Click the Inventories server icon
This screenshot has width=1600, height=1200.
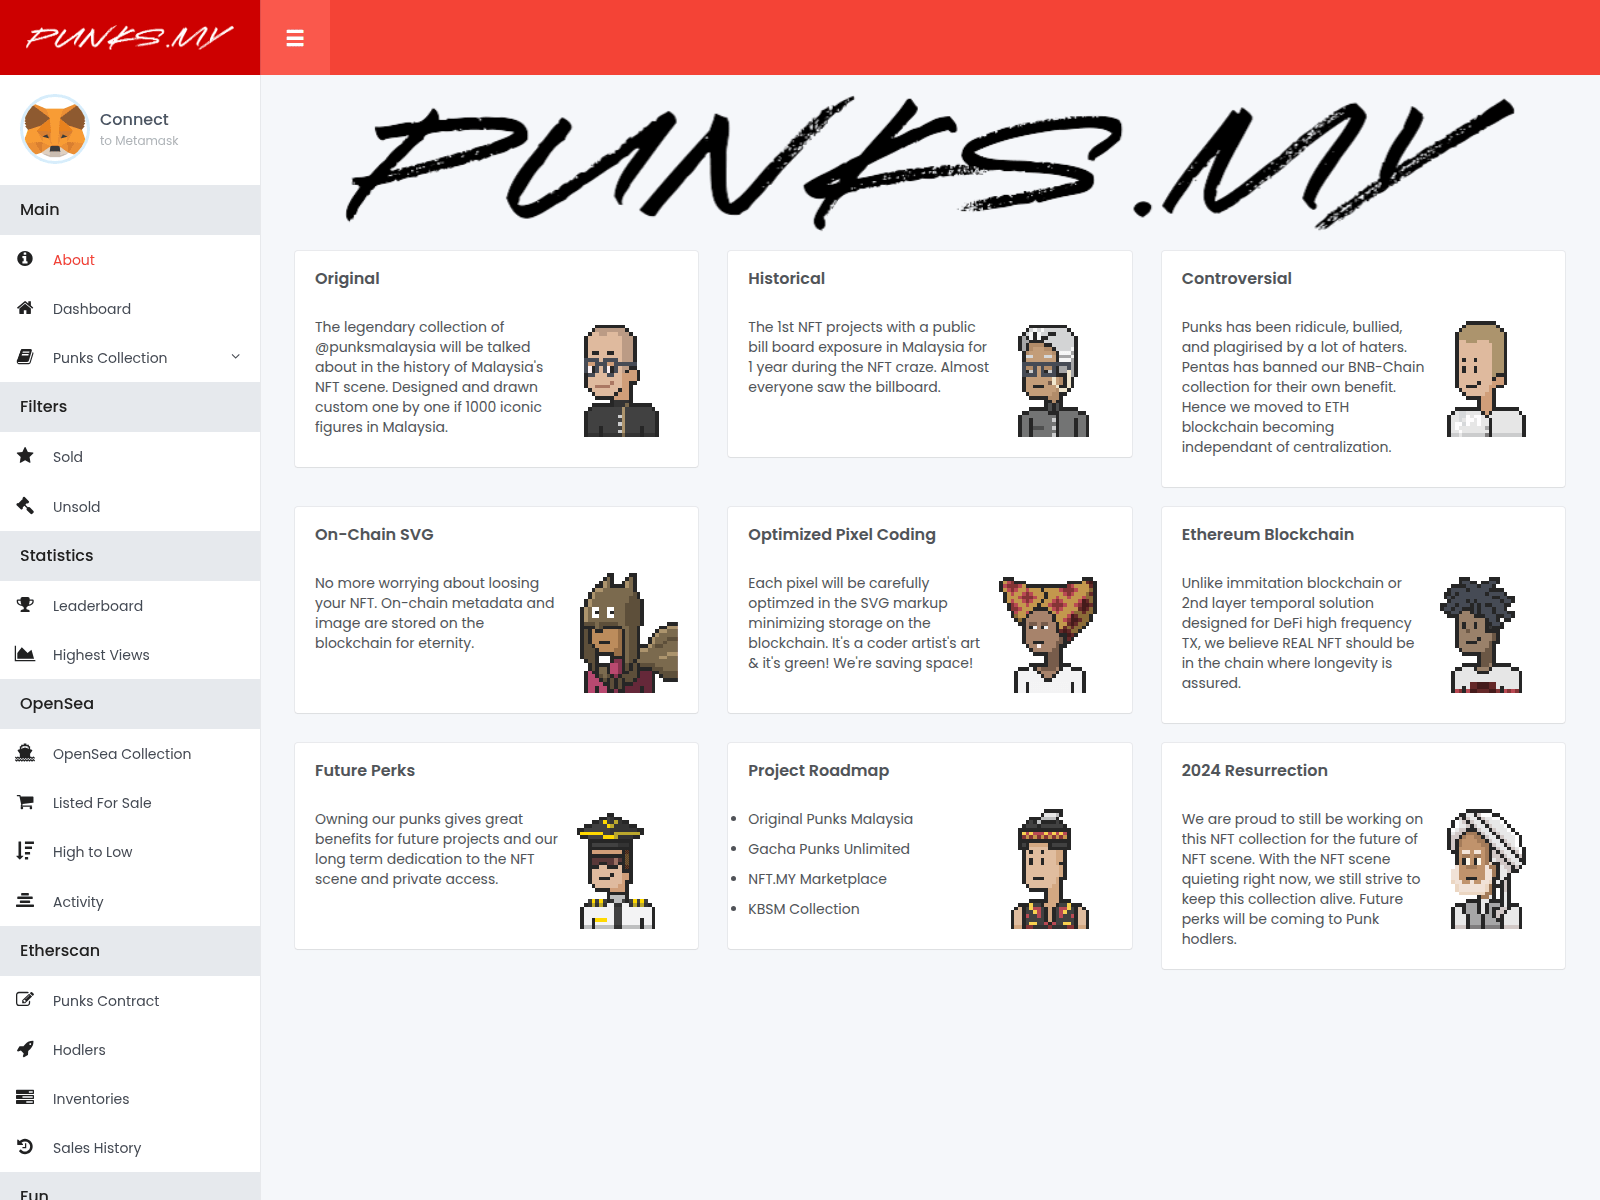[25, 1098]
